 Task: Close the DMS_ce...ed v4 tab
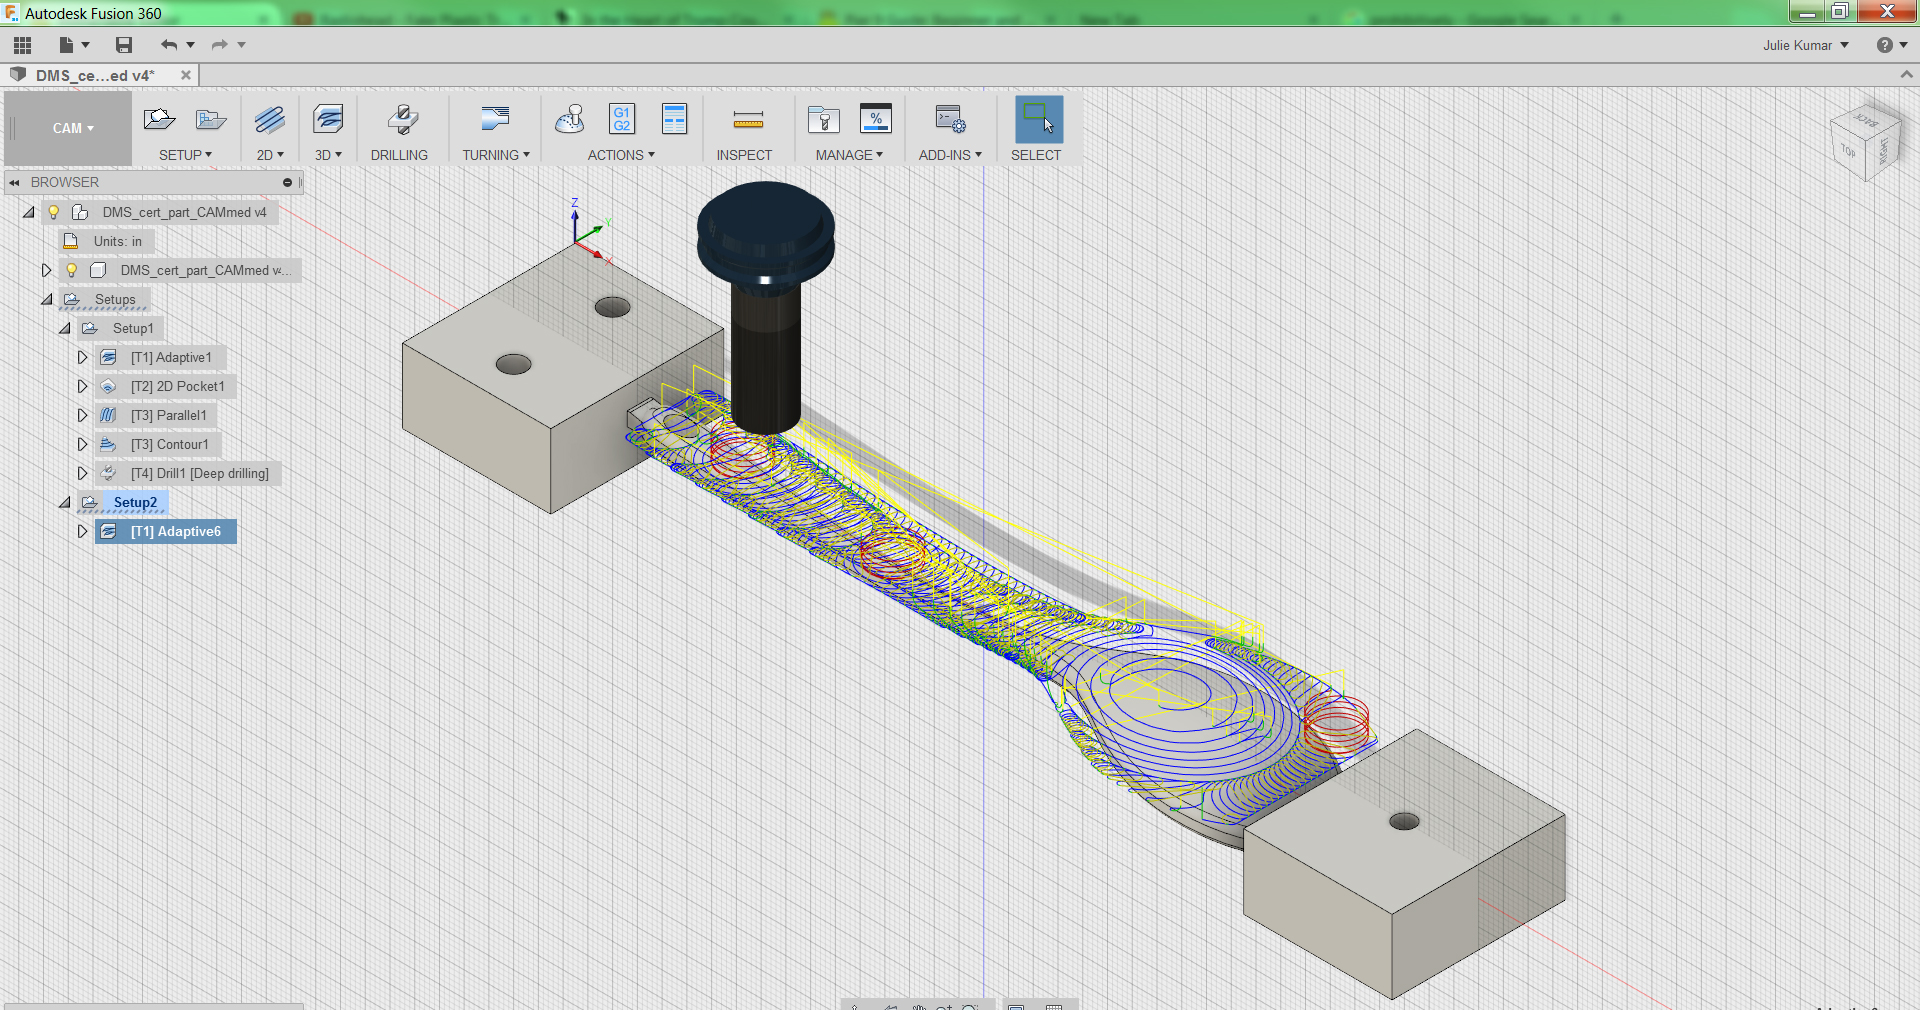[186, 75]
